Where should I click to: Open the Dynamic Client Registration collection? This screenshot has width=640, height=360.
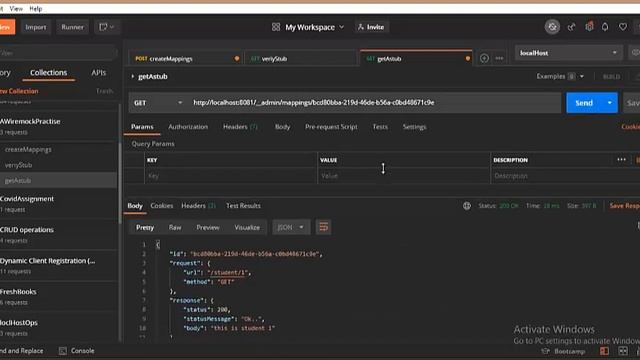tap(58, 265)
